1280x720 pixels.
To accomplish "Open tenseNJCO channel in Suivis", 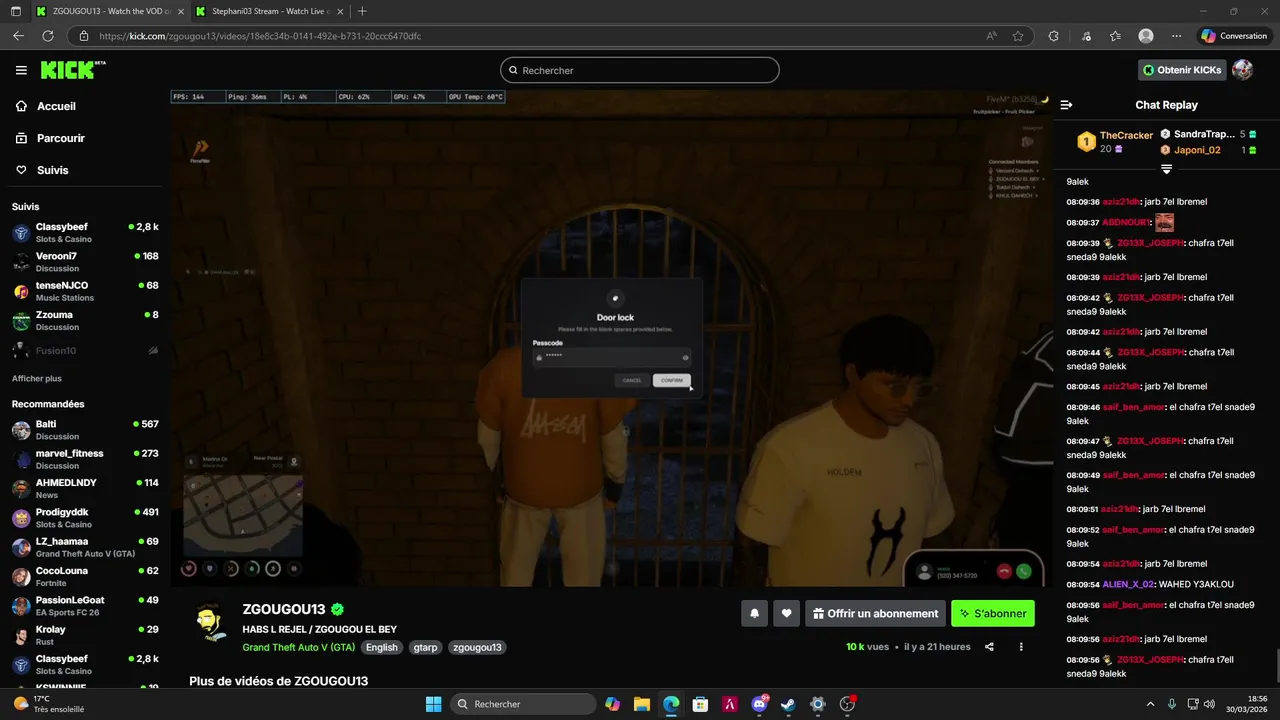I will pos(85,291).
